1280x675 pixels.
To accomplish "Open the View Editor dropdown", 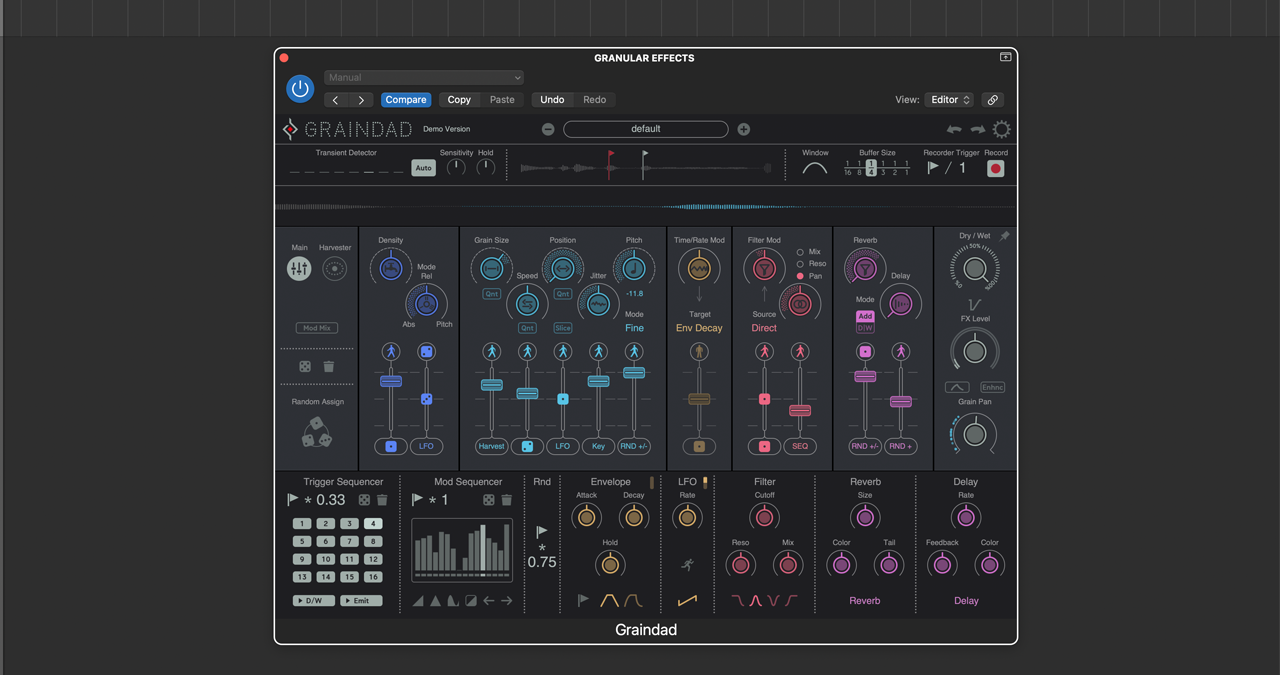I will (949, 100).
